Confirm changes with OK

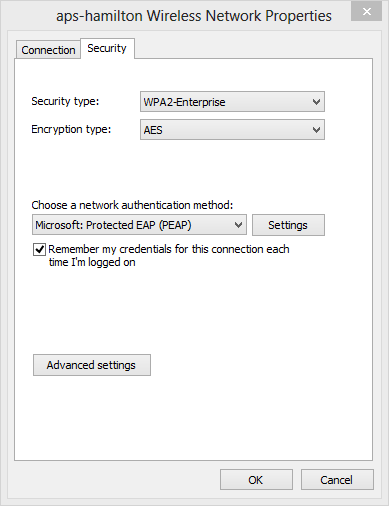pos(256,480)
